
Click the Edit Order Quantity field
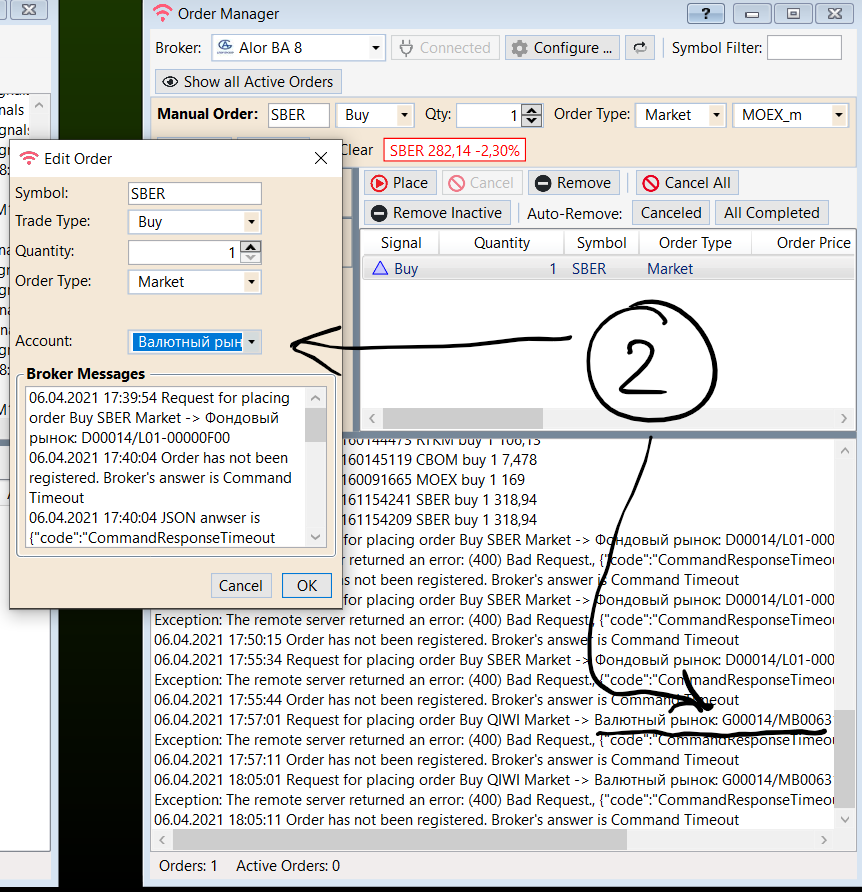(x=184, y=252)
